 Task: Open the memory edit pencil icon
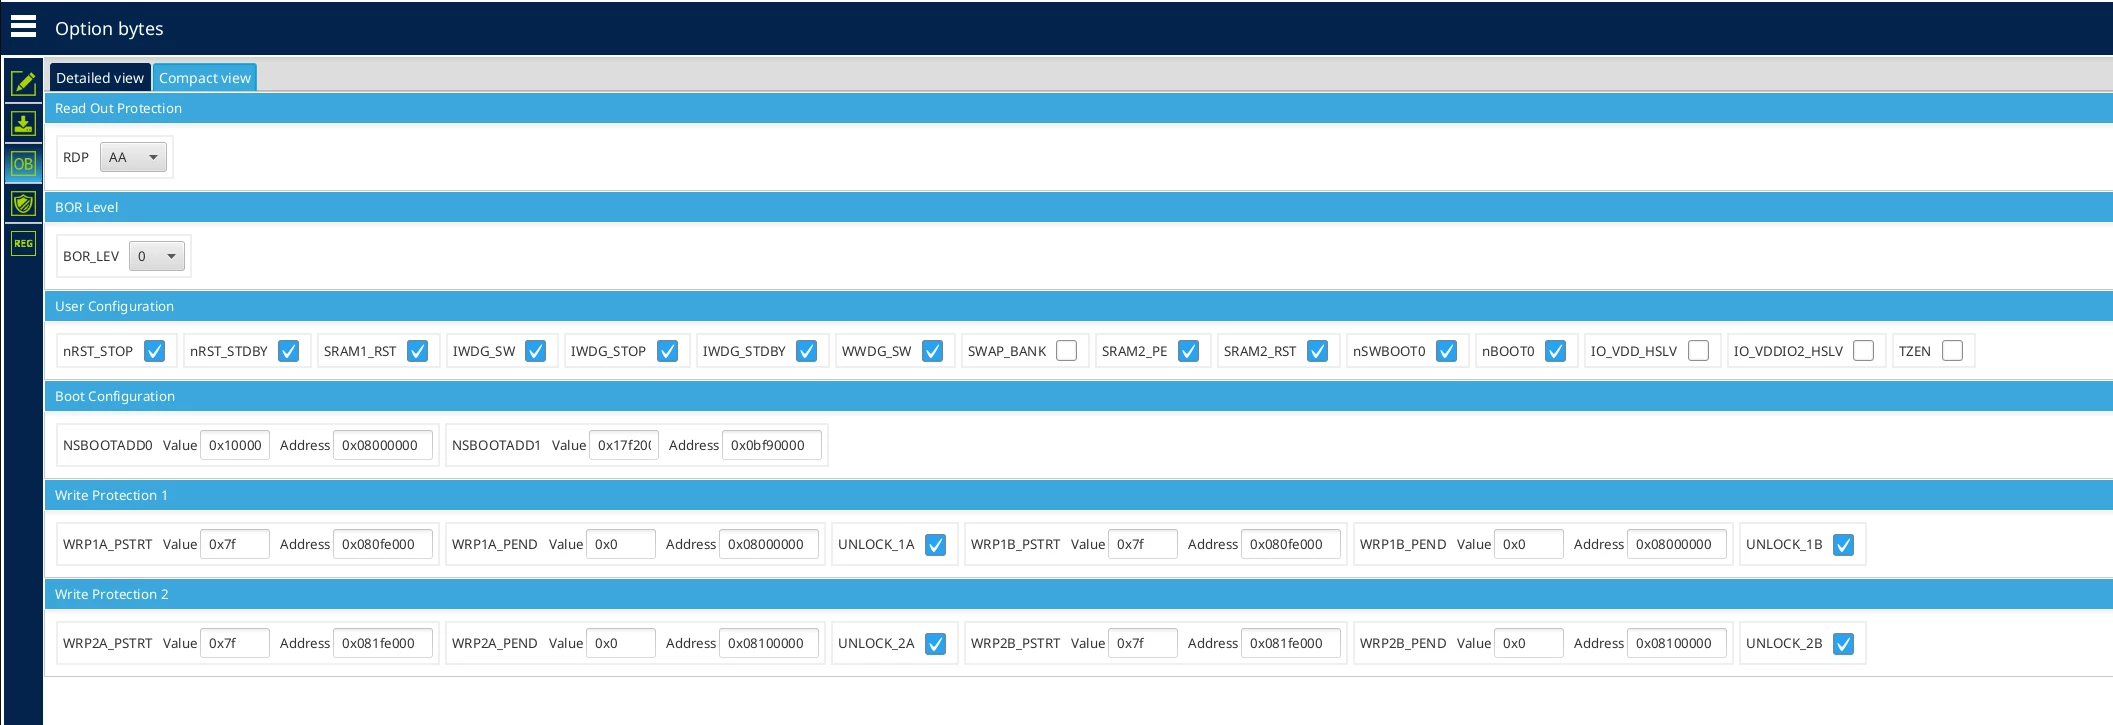[x=23, y=83]
